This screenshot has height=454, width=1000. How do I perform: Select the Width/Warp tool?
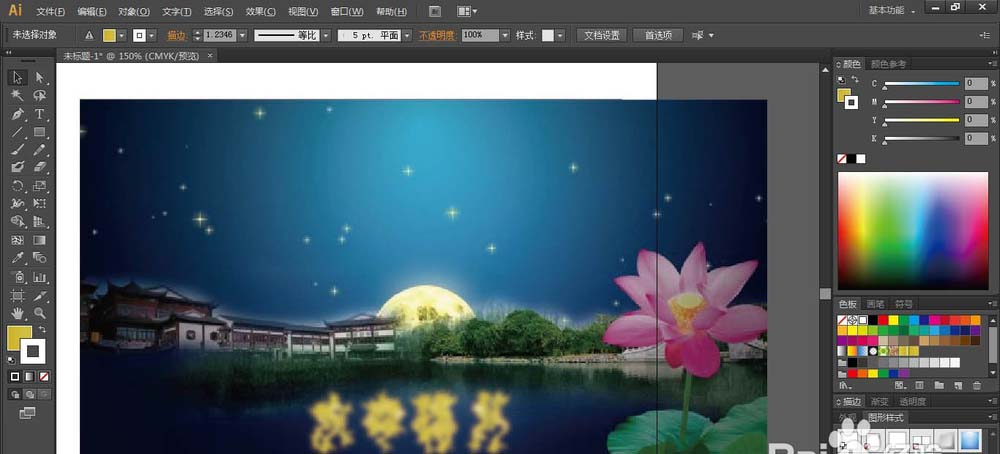pyautogui.click(x=17, y=204)
